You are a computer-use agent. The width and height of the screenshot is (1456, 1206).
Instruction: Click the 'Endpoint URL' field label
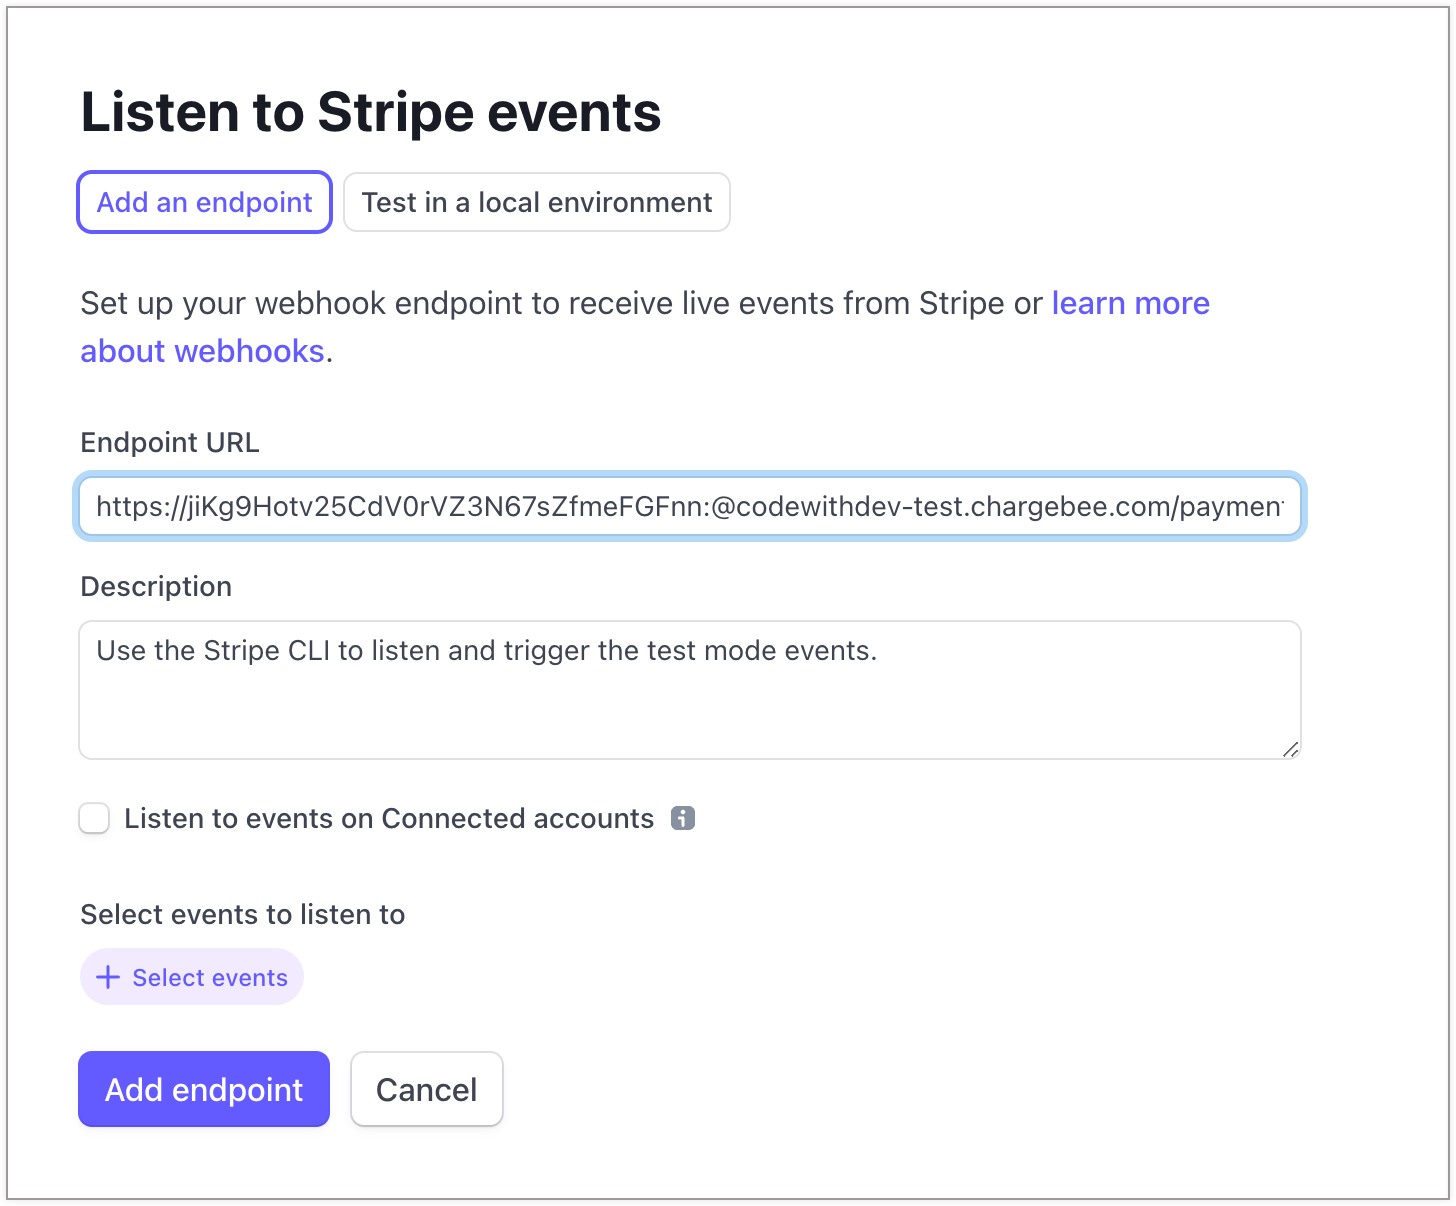pyautogui.click(x=170, y=442)
